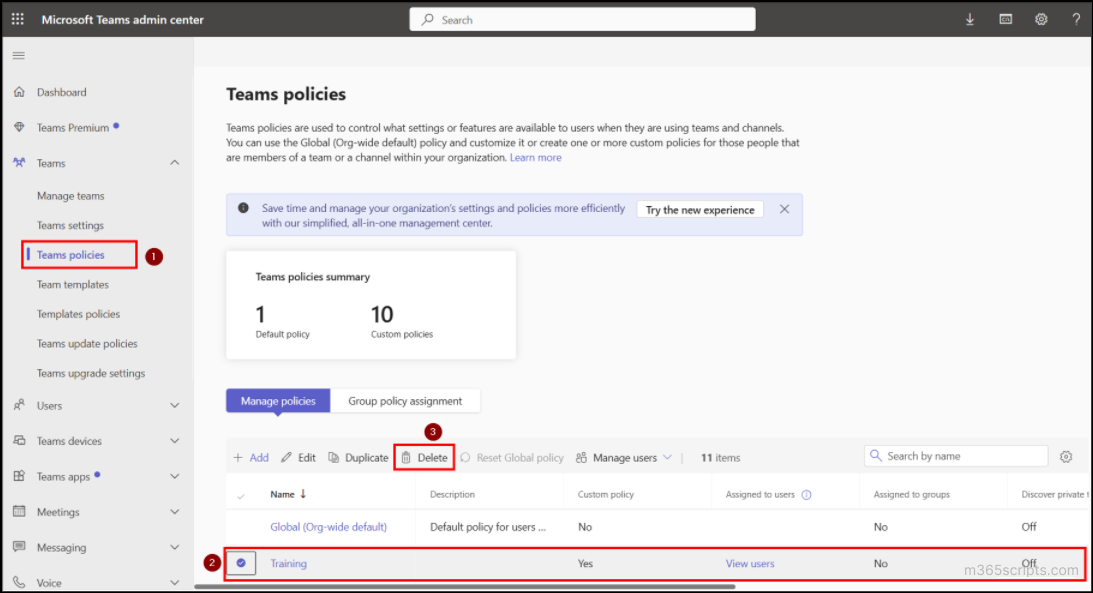
Task: Click View users for Training
Action: click(750, 563)
